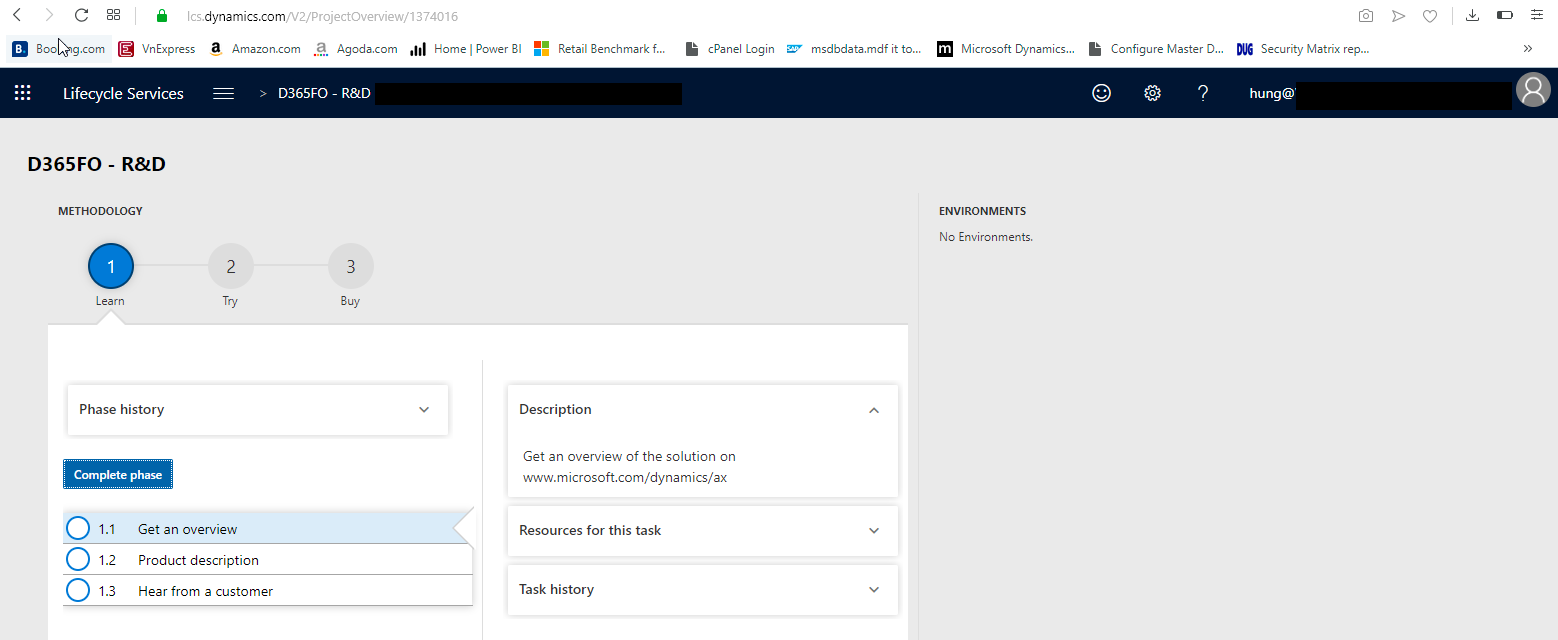The width and height of the screenshot is (1558, 640).
Task: Click the METHODOLOGY heading
Action: [x=100, y=211]
